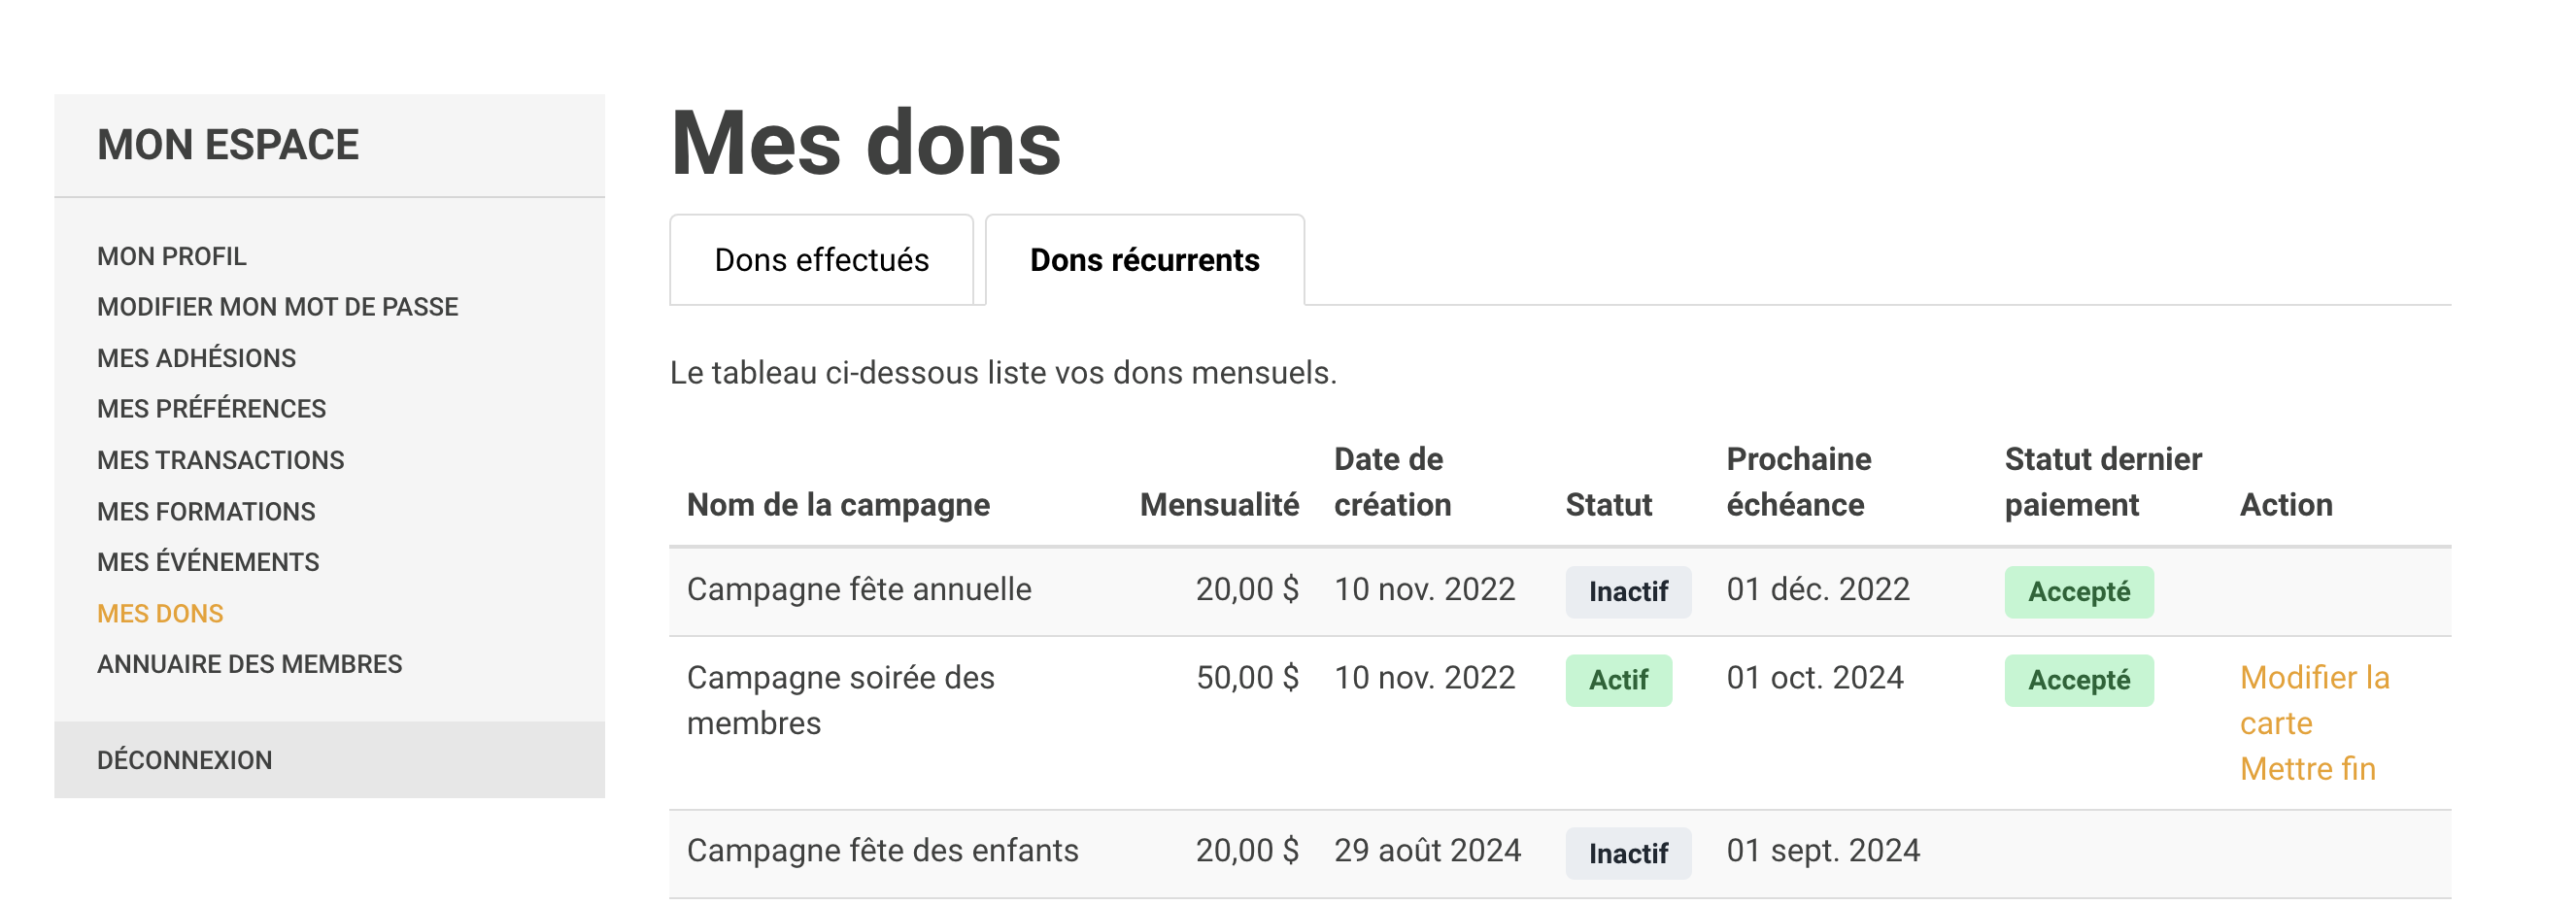The height and width of the screenshot is (905, 2576).
Task: Go to Modifier mon mot de passe
Action: point(277,307)
